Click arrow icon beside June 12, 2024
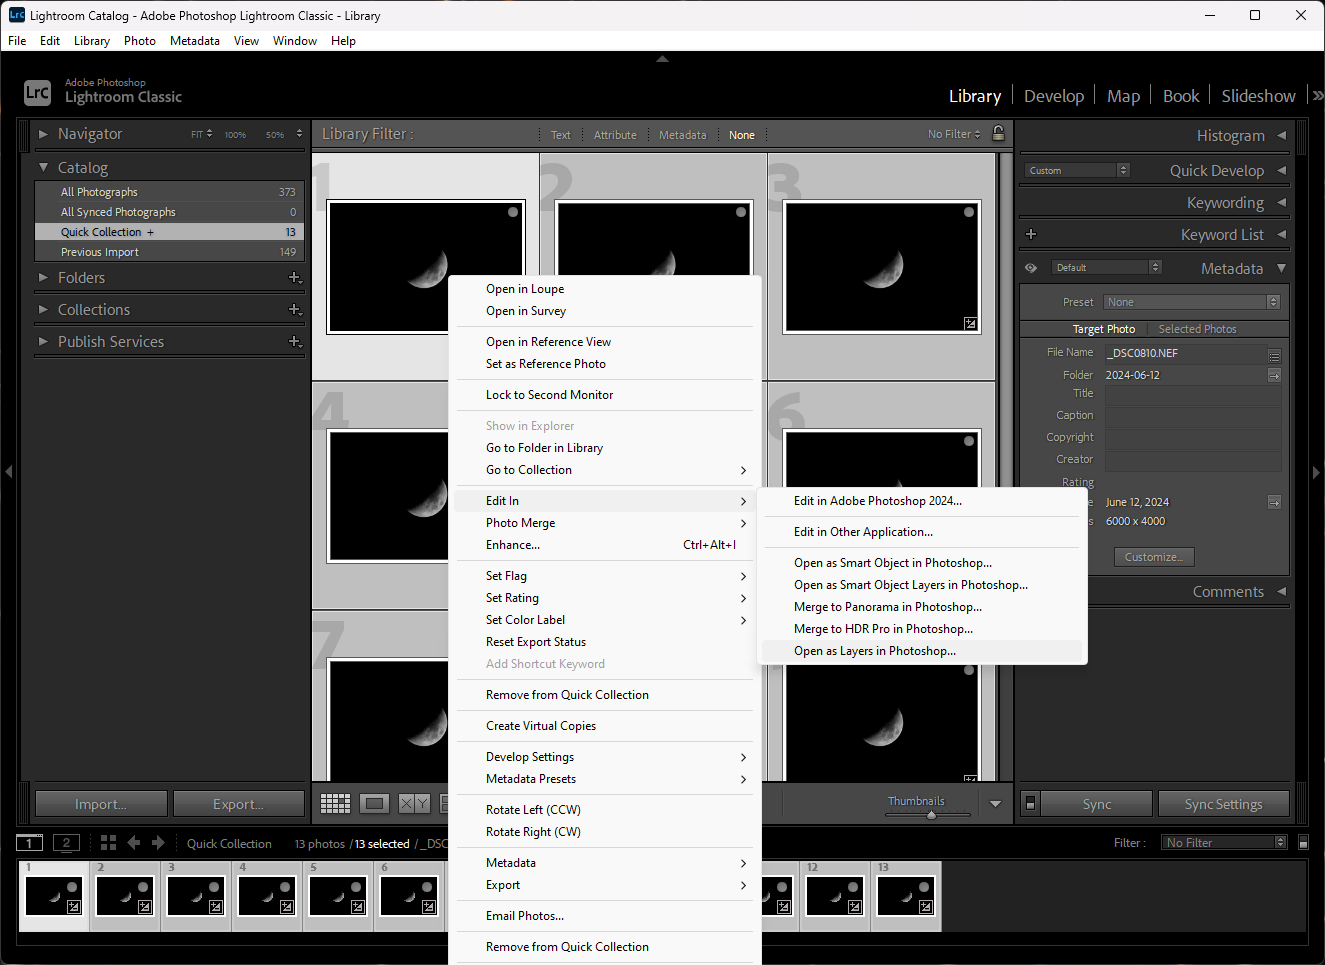The image size is (1325, 965). pyautogui.click(x=1274, y=502)
